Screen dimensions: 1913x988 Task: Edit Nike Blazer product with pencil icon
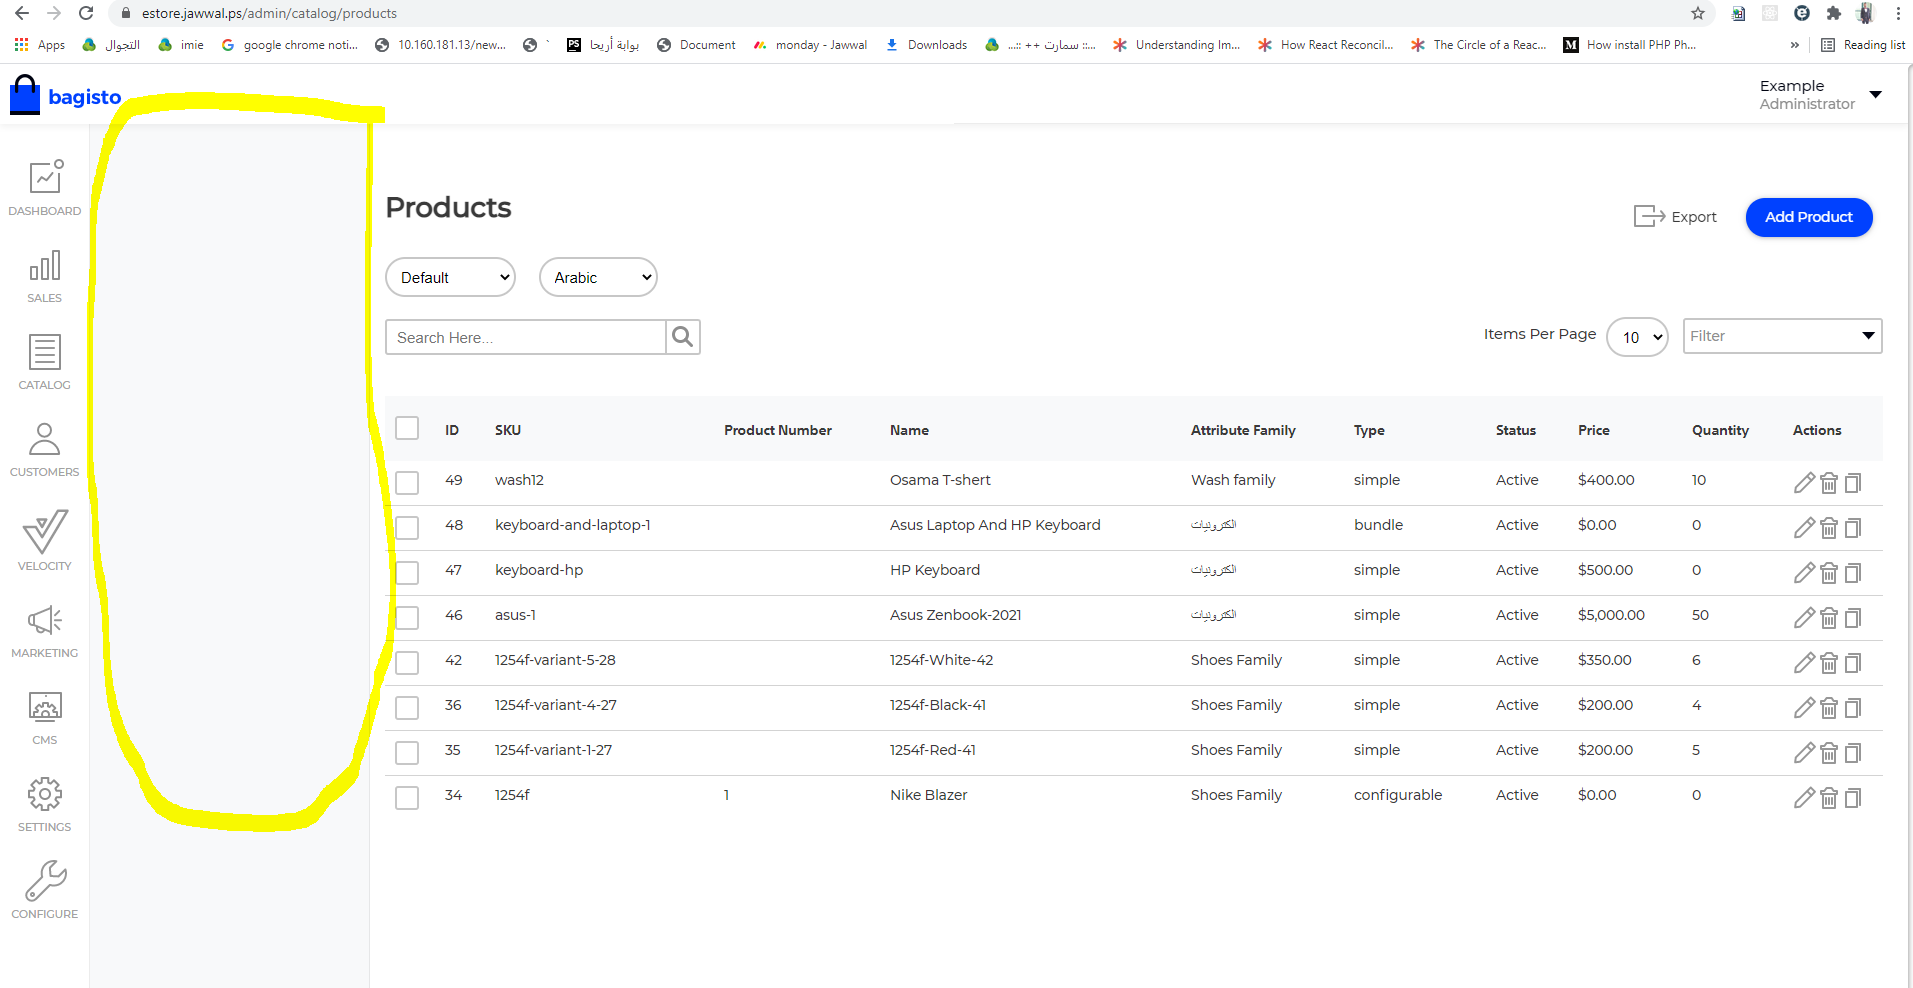(x=1804, y=798)
